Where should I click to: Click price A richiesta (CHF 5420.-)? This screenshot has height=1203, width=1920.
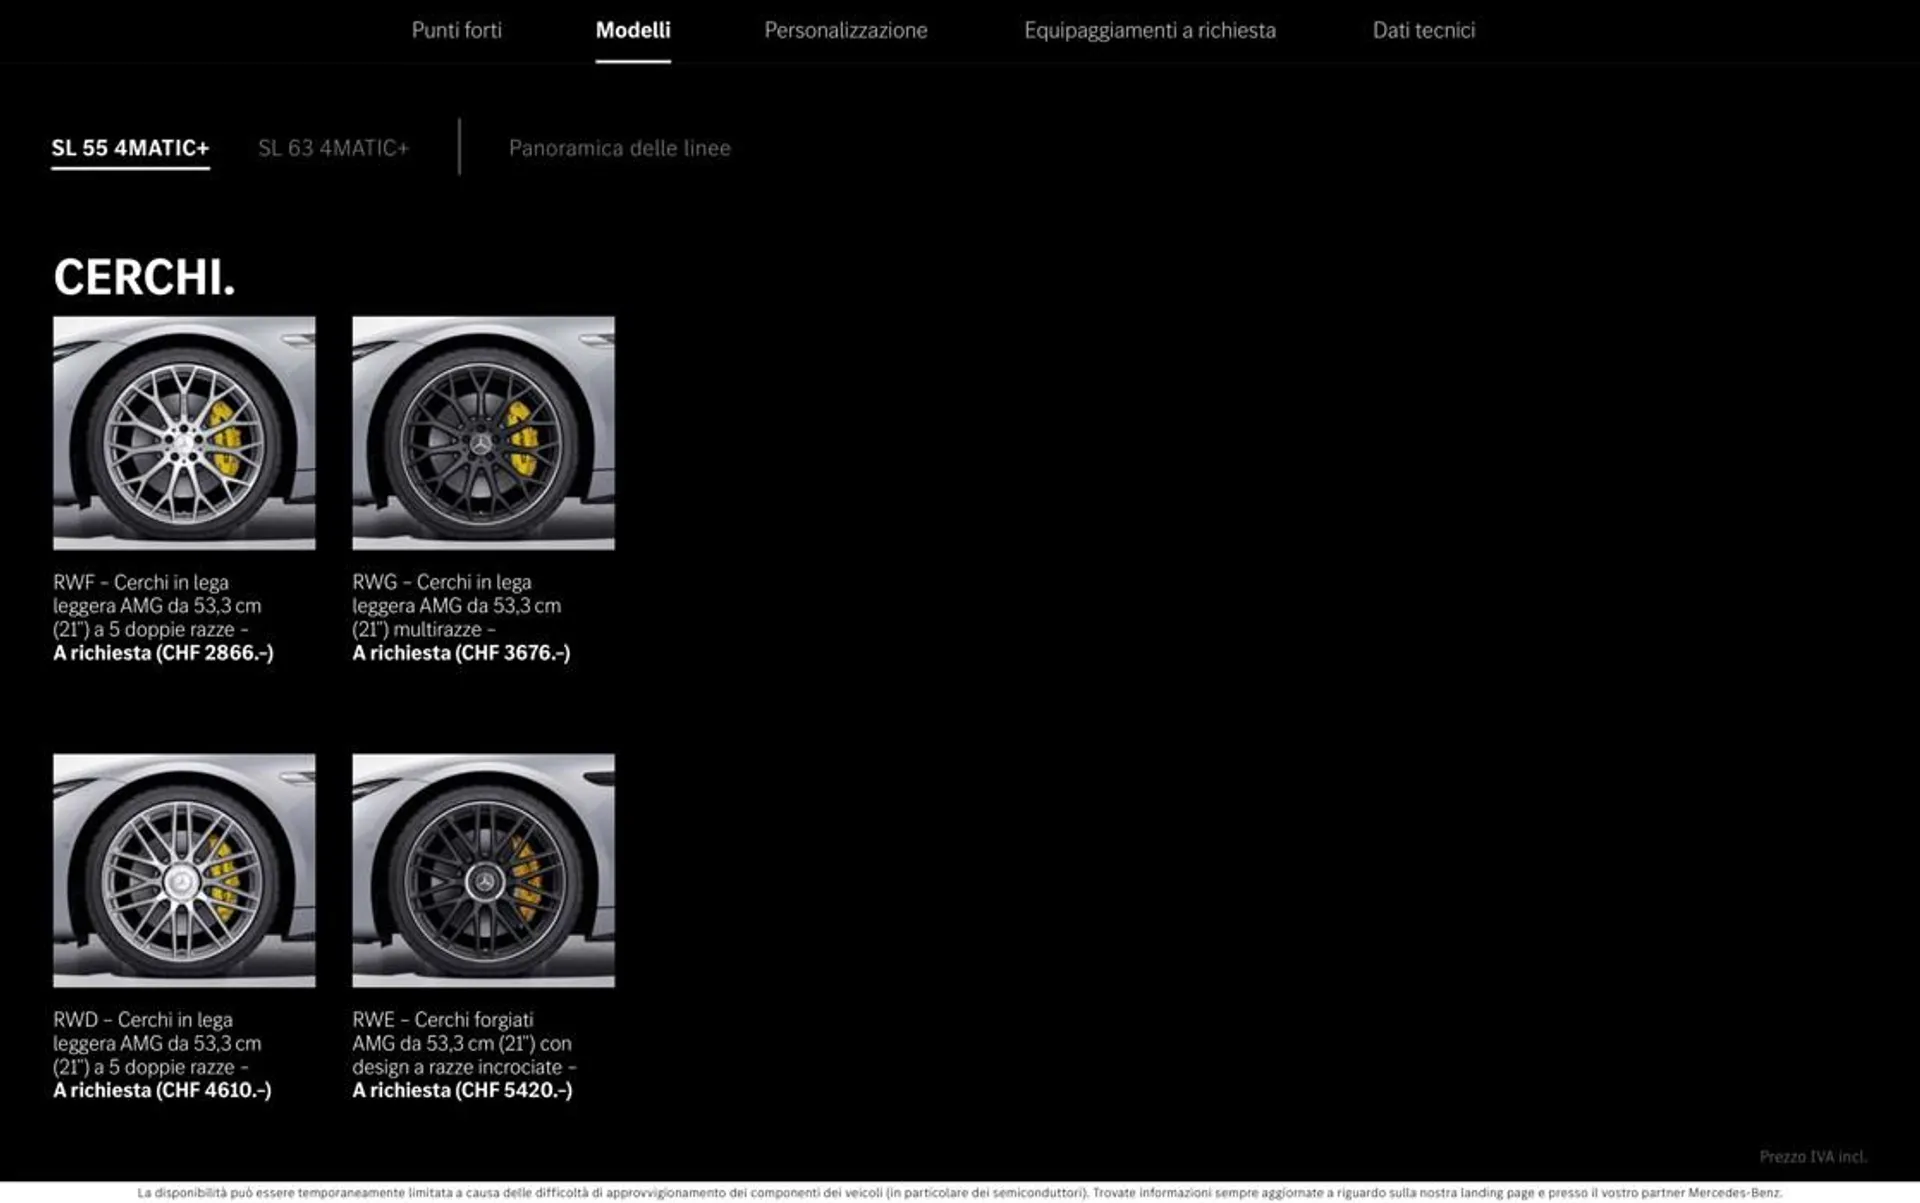(x=462, y=1091)
